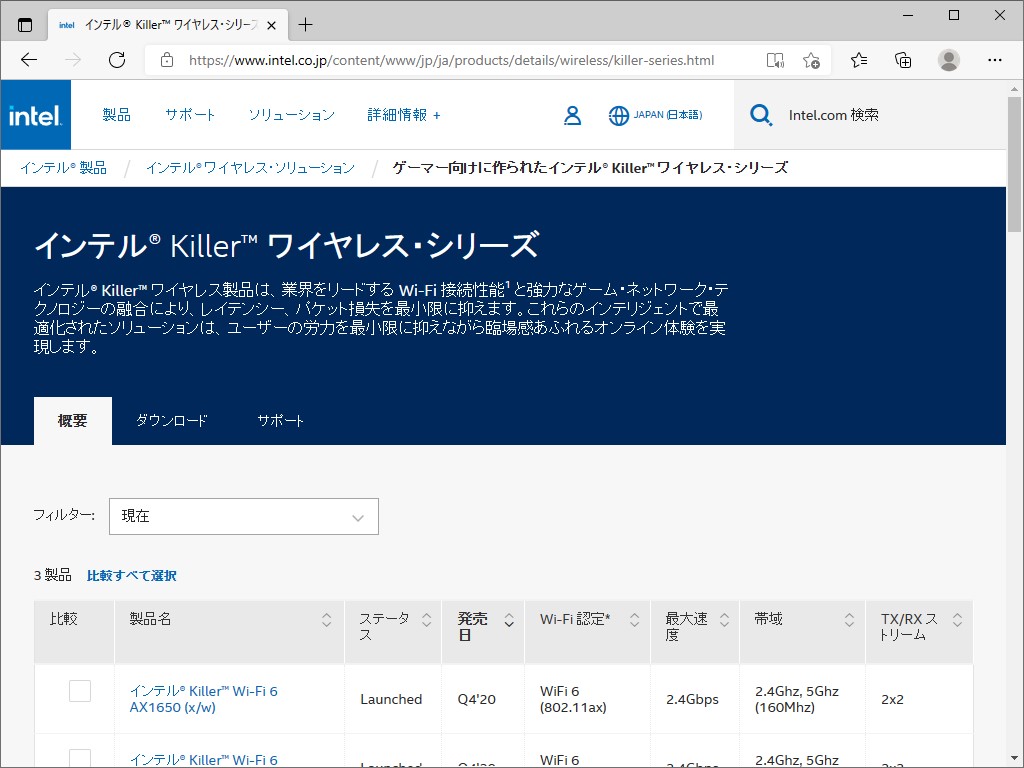Open the 現在 filter dropdown

coord(243,516)
